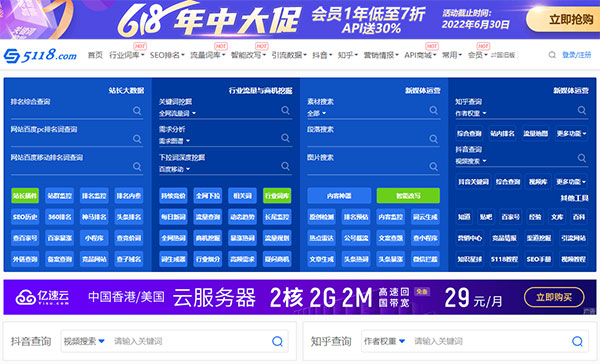
Task: Click the 5118.com logo
Action: click(x=40, y=55)
